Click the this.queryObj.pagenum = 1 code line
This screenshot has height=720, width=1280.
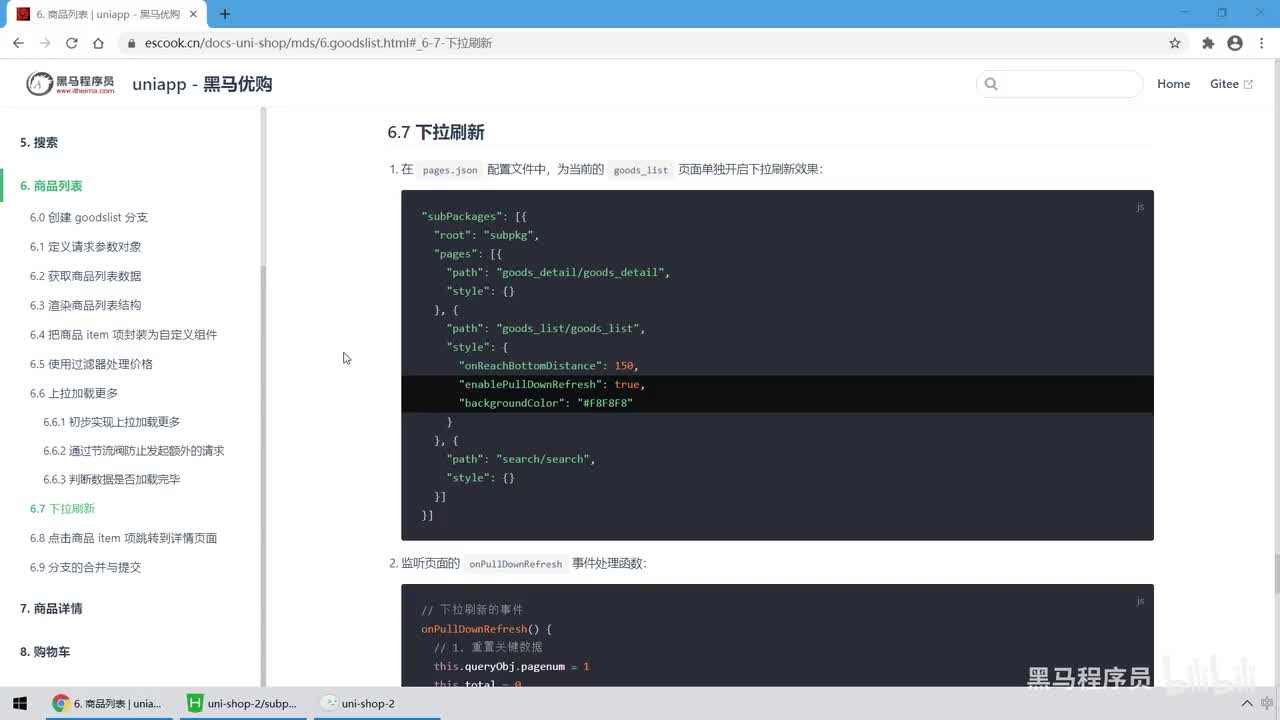(x=512, y=666)
